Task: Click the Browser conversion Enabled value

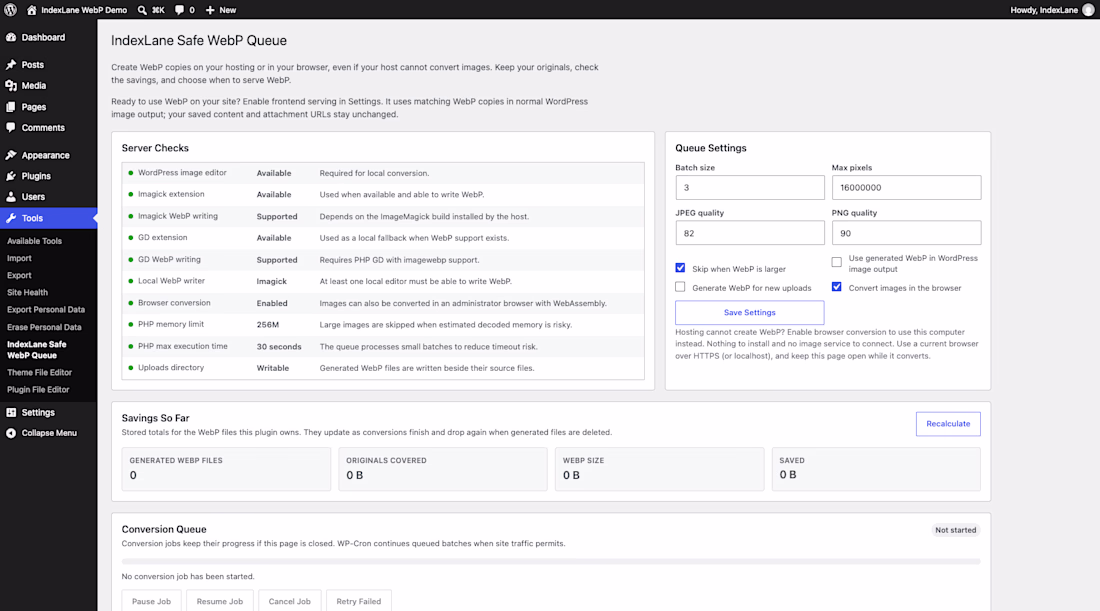Action: pyautogui.click(x=271, y=303)
